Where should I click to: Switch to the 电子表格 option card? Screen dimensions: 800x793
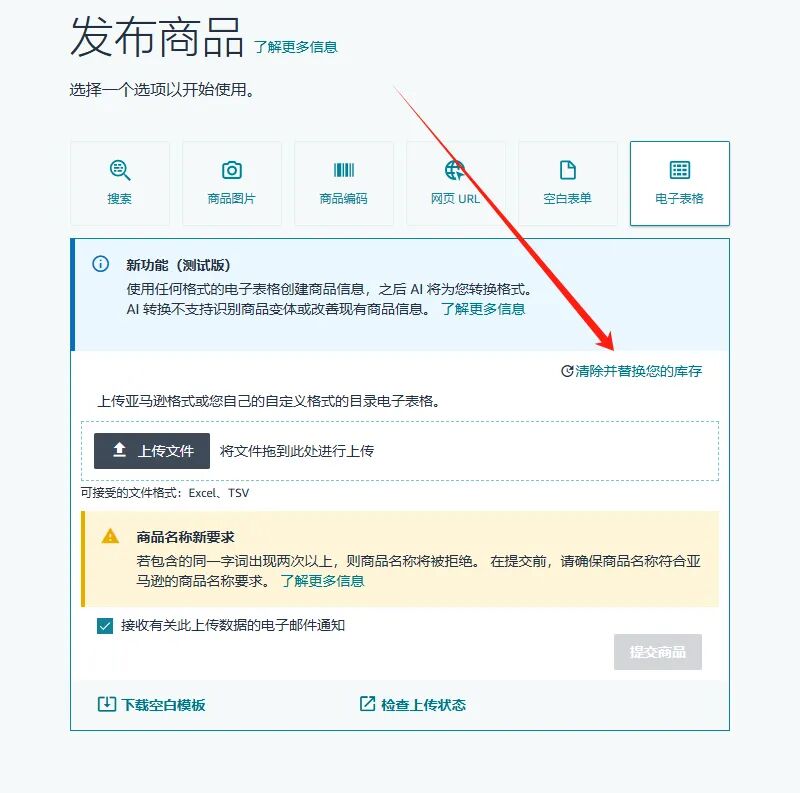coord(679,183)
